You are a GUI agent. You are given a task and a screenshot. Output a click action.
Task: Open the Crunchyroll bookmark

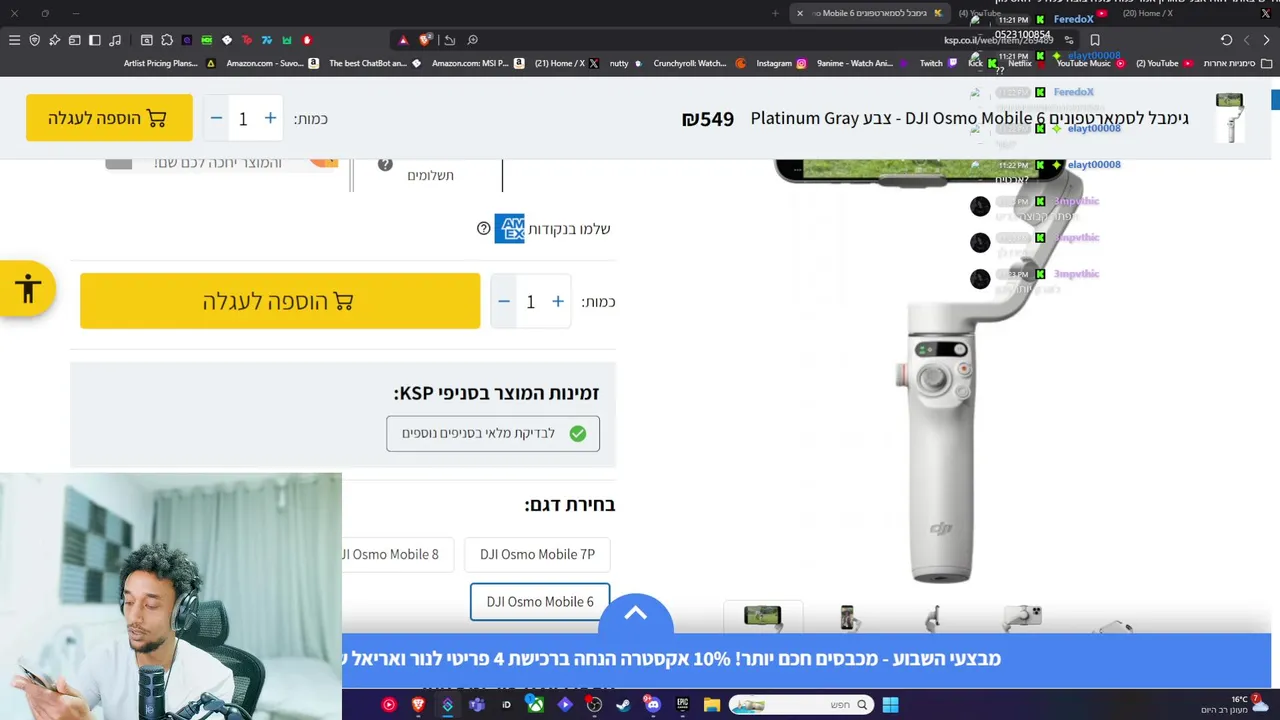[x=699, y=63]
